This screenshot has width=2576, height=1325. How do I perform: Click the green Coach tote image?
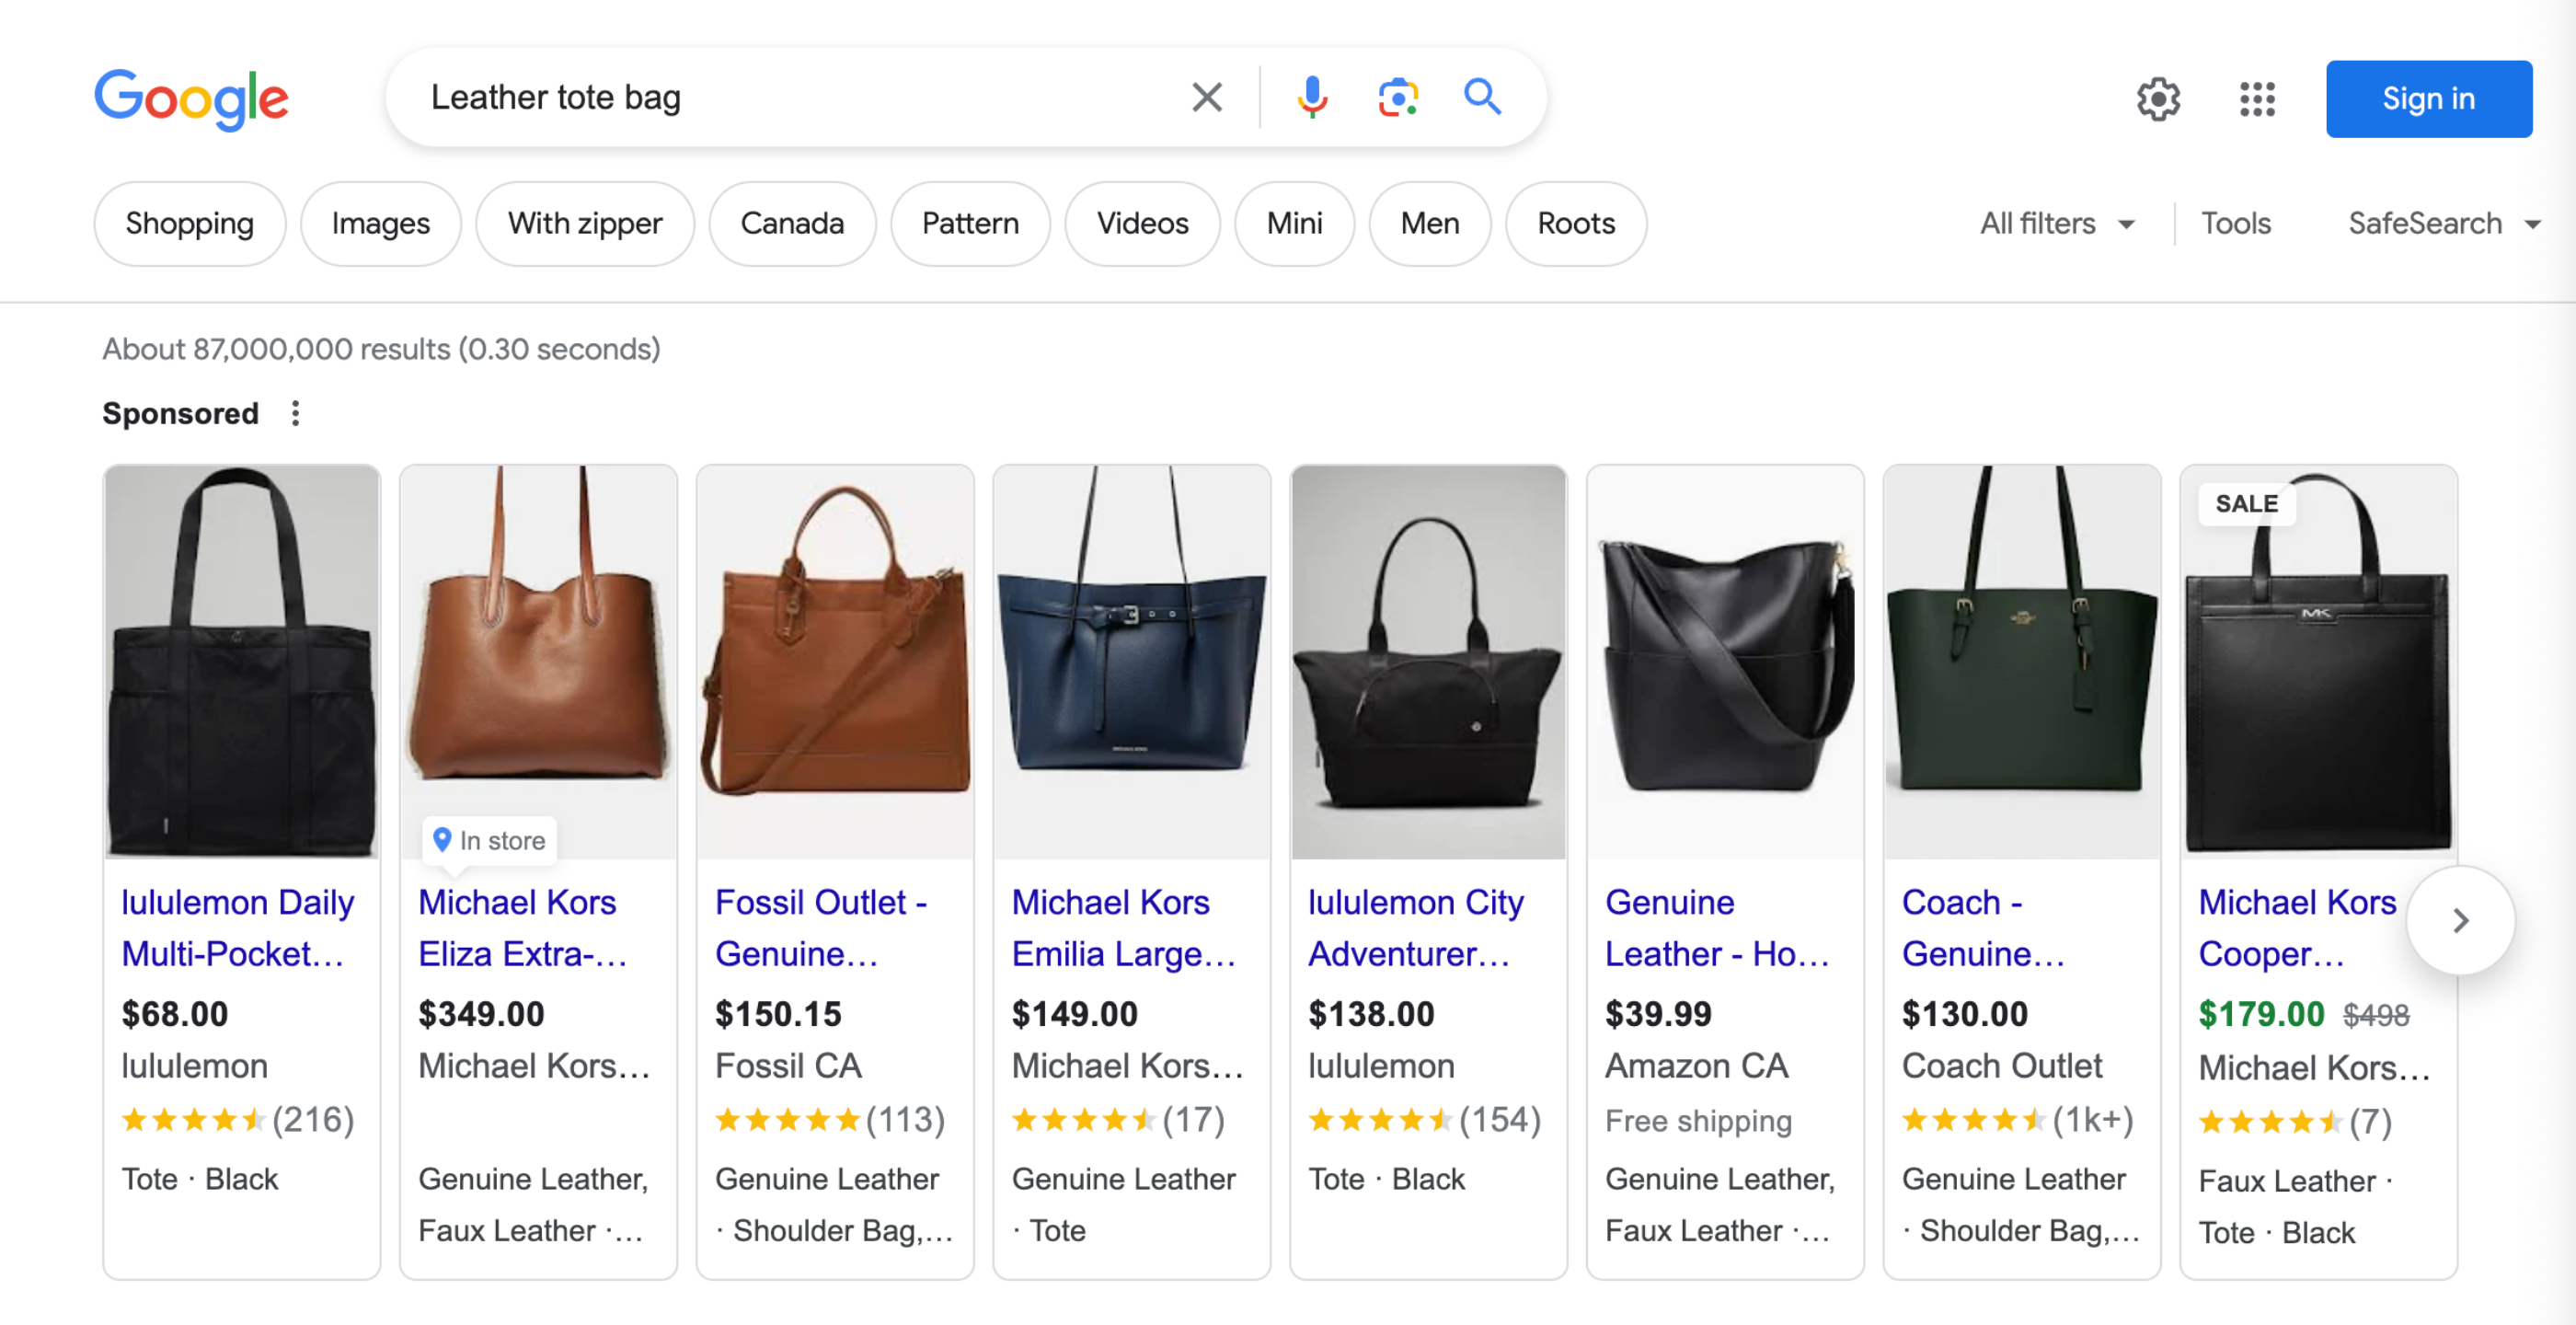[2021, 661]
